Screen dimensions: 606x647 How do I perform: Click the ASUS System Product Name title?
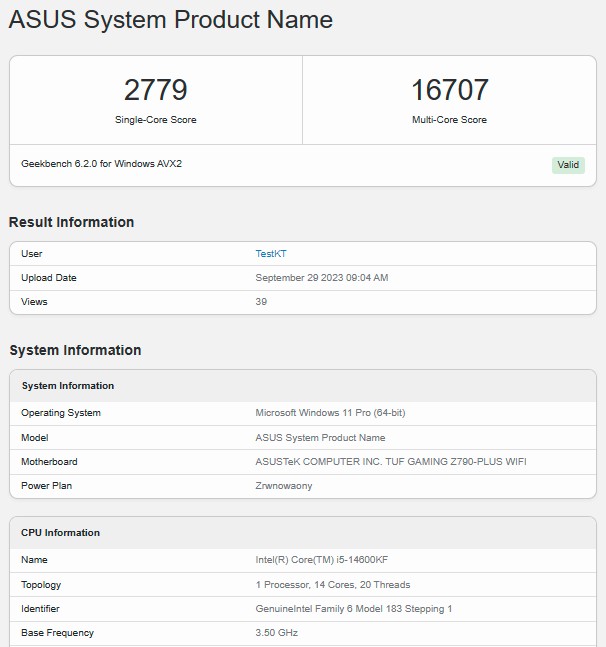[x=171, y=20]
